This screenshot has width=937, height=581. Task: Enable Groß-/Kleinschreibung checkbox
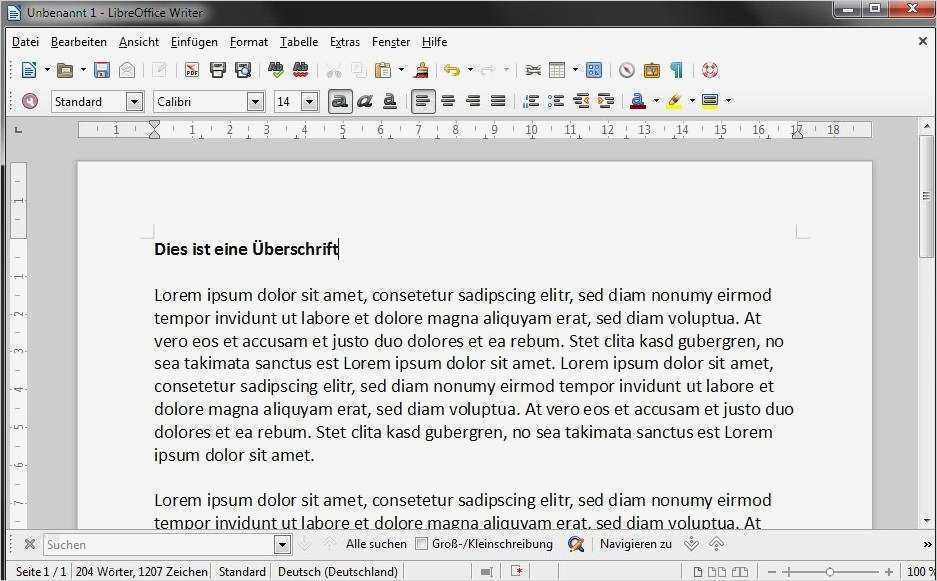pos(422,544)
